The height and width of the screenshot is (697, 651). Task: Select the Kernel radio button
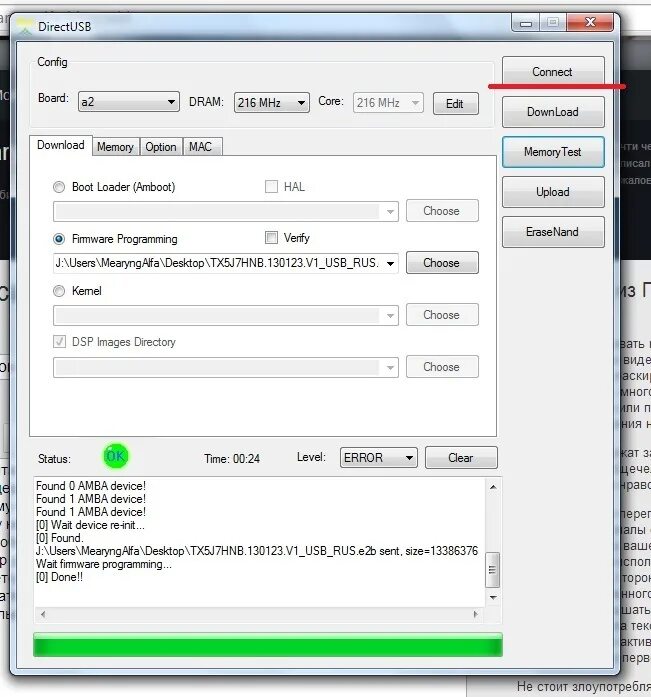coord(59,291)
